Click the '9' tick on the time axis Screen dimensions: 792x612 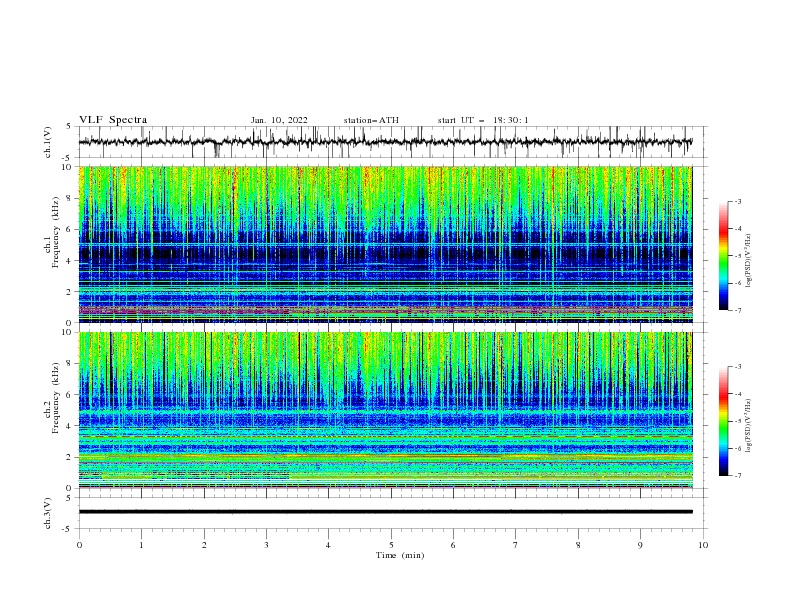(640, 545)
